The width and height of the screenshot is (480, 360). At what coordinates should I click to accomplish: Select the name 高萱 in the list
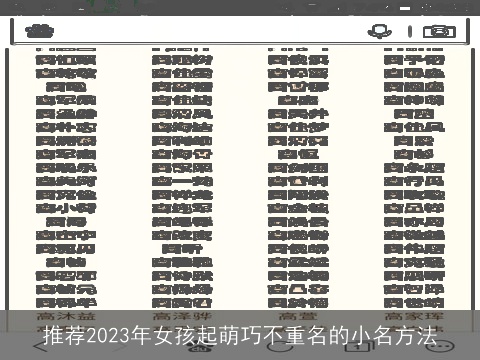tap(298, 316)
